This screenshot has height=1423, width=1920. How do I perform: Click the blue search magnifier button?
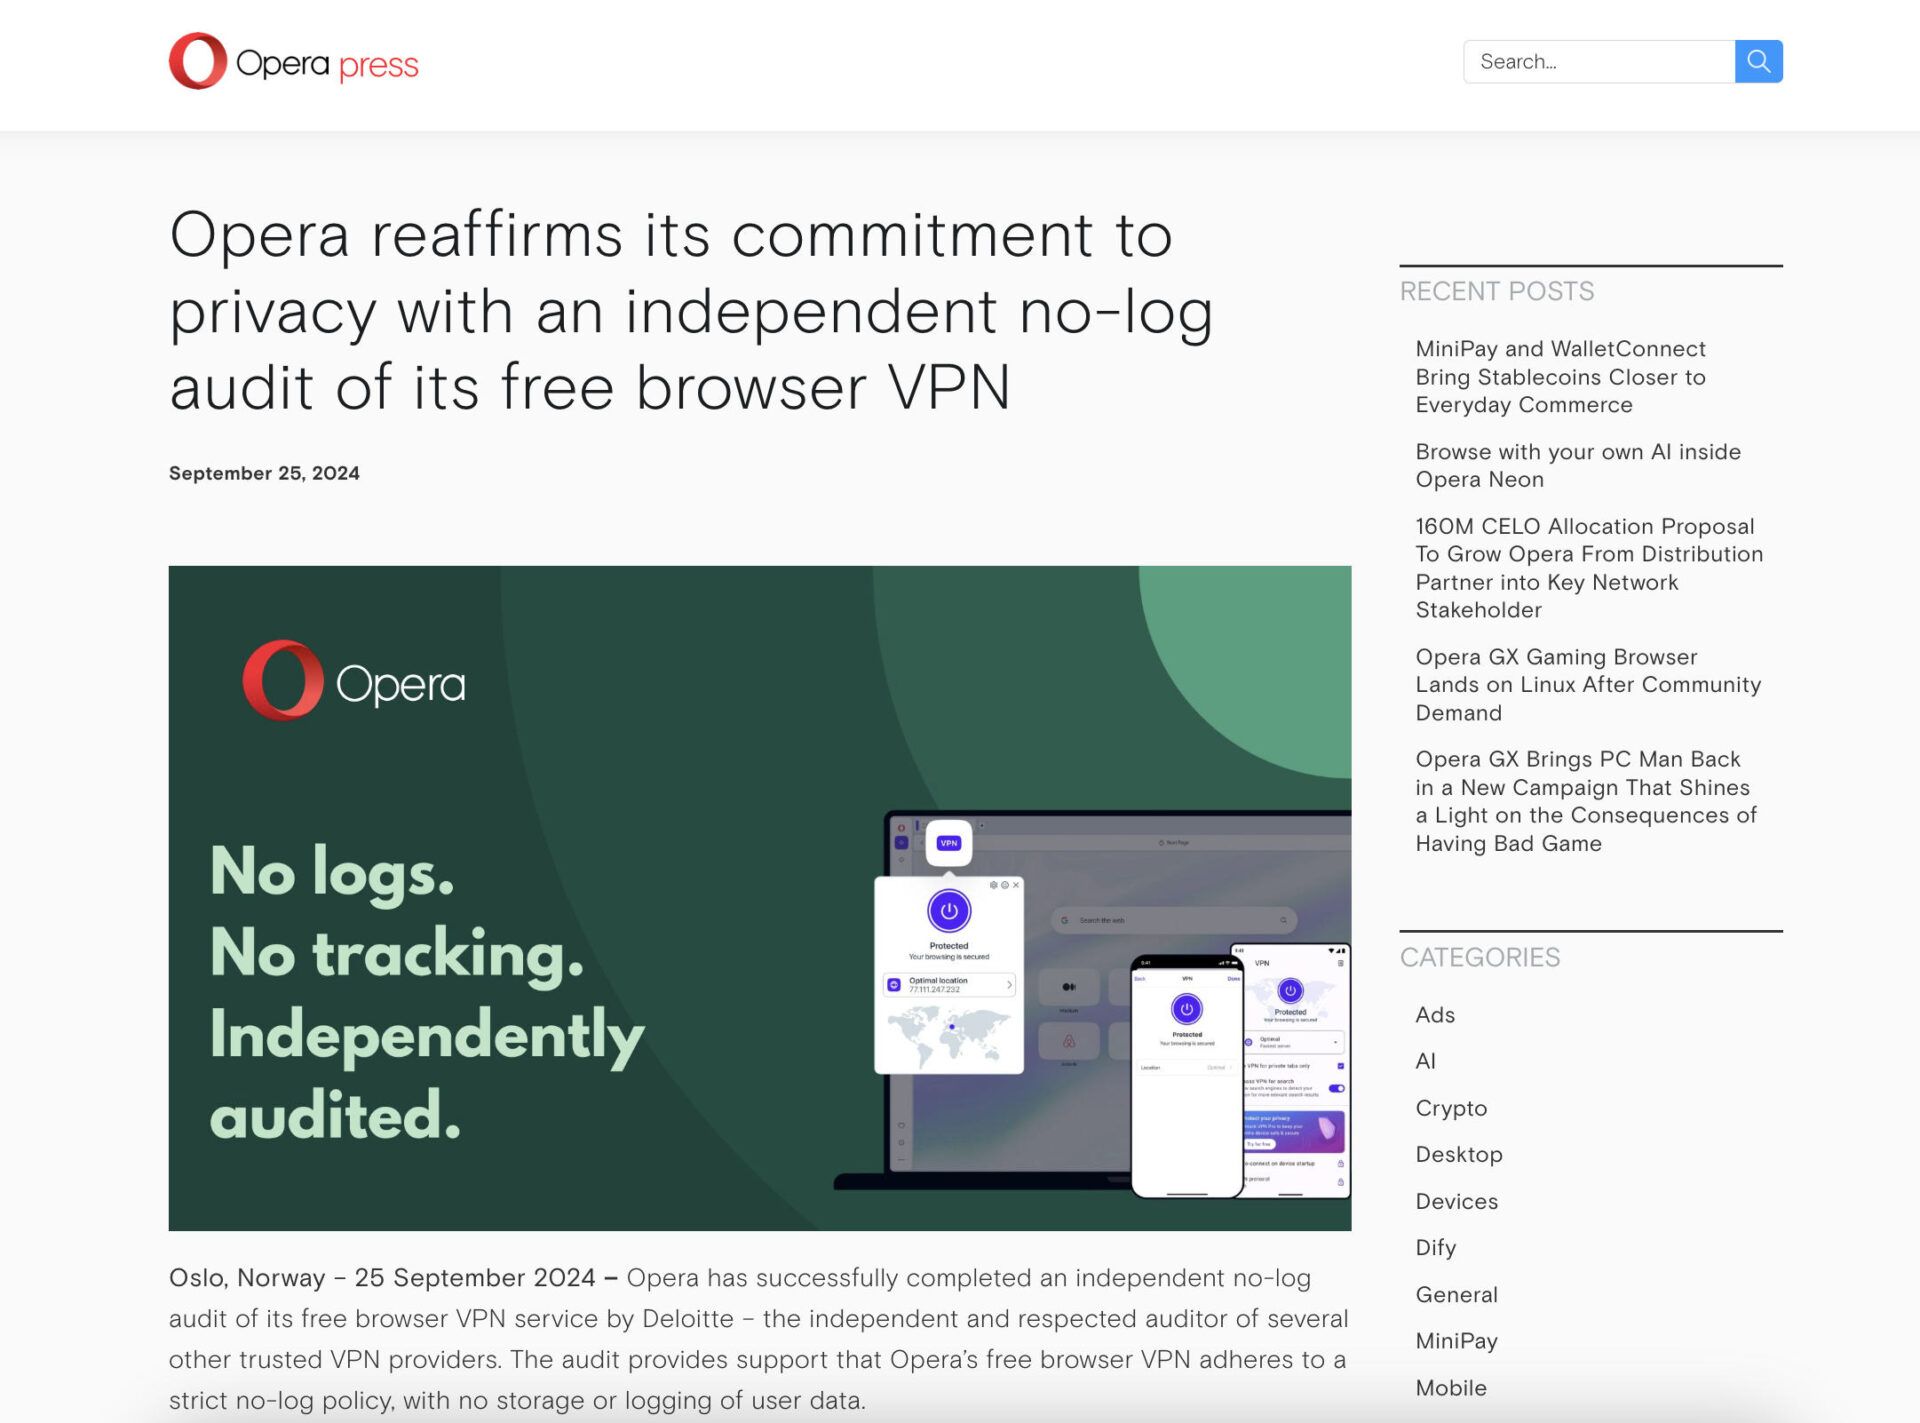(1758, 62)
